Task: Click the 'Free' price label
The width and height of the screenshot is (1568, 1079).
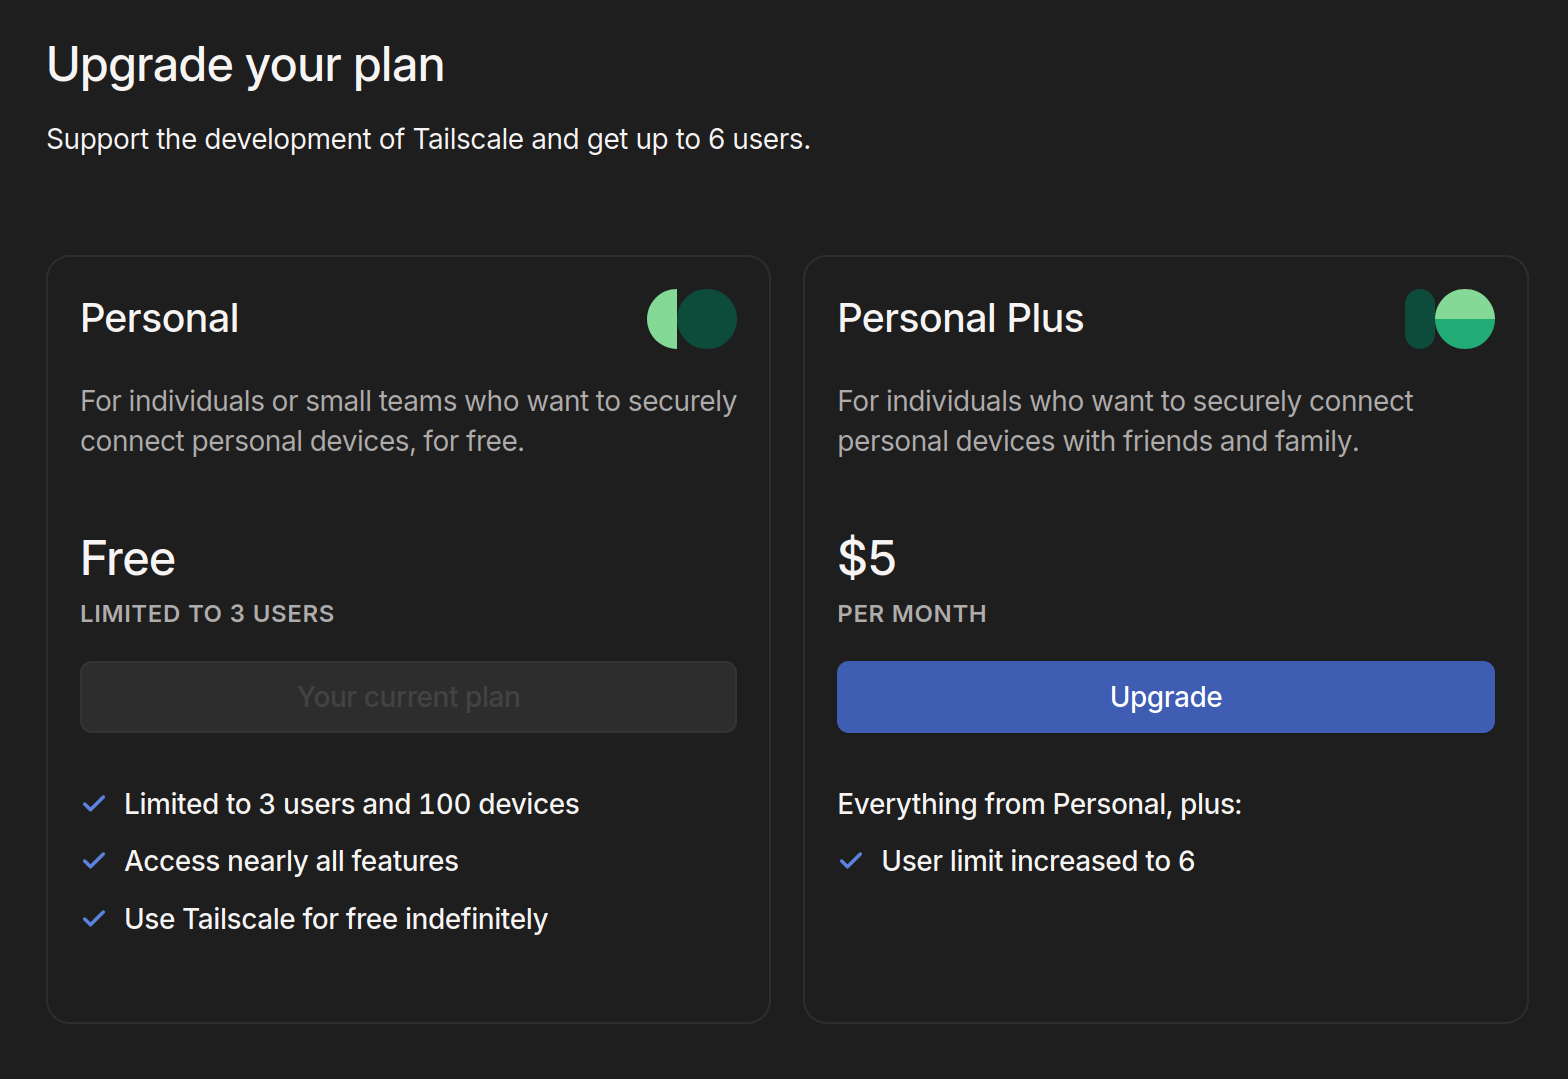Action: coord(128,558)
